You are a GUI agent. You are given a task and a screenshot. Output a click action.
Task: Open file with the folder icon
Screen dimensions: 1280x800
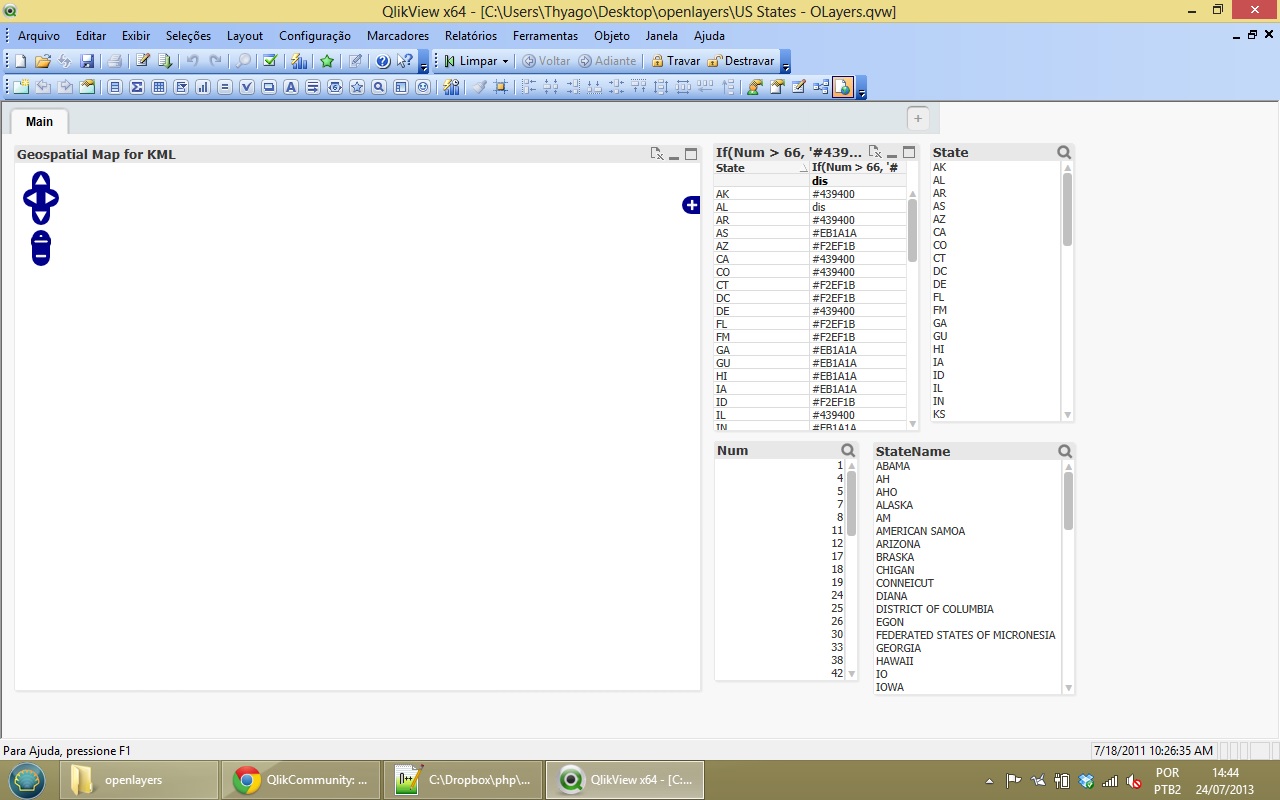42,61
